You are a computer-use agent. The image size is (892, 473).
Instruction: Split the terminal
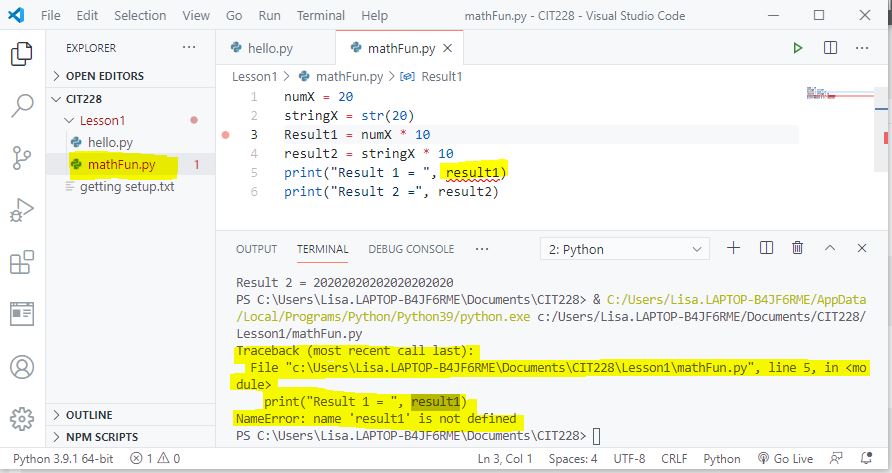point(766,248)
